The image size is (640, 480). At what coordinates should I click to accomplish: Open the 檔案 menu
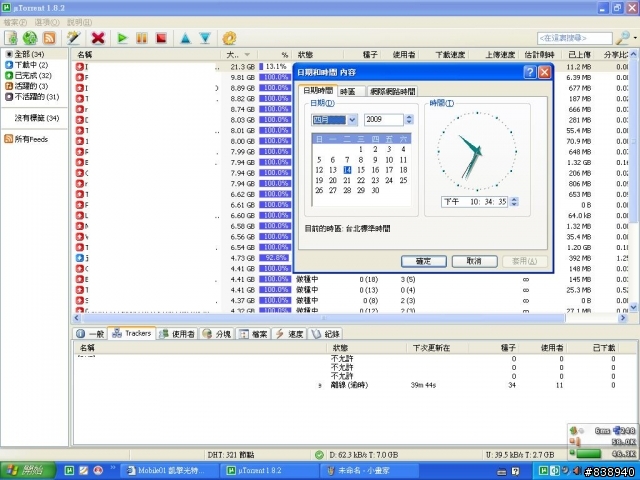point(15,22)
